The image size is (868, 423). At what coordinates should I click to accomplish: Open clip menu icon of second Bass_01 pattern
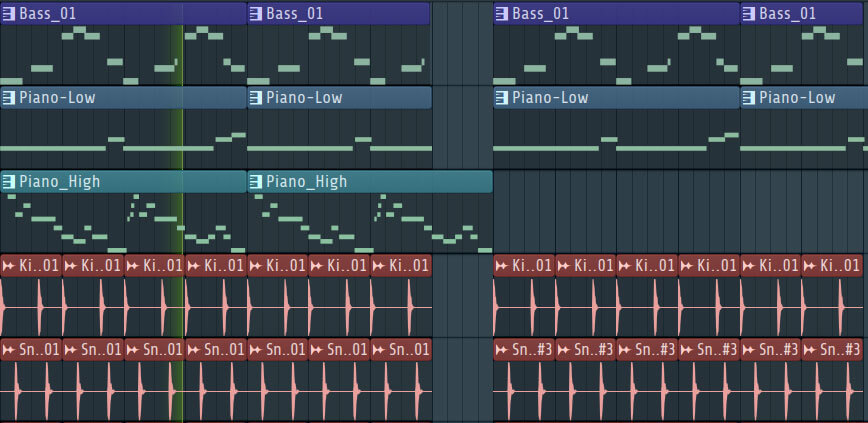tap(255, 14)
